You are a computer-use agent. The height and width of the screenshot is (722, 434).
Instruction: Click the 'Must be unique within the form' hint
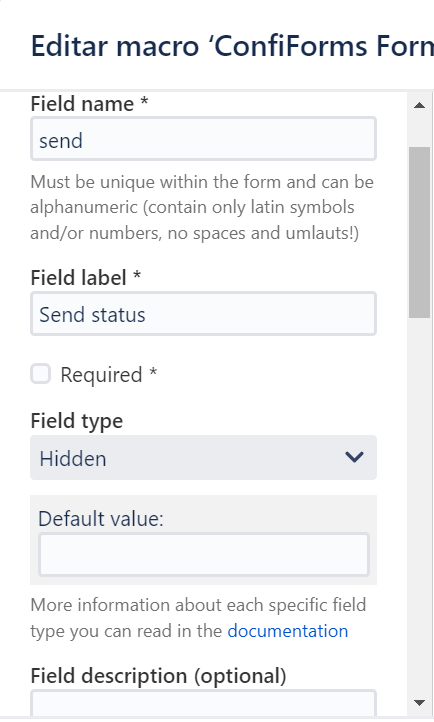202,207
